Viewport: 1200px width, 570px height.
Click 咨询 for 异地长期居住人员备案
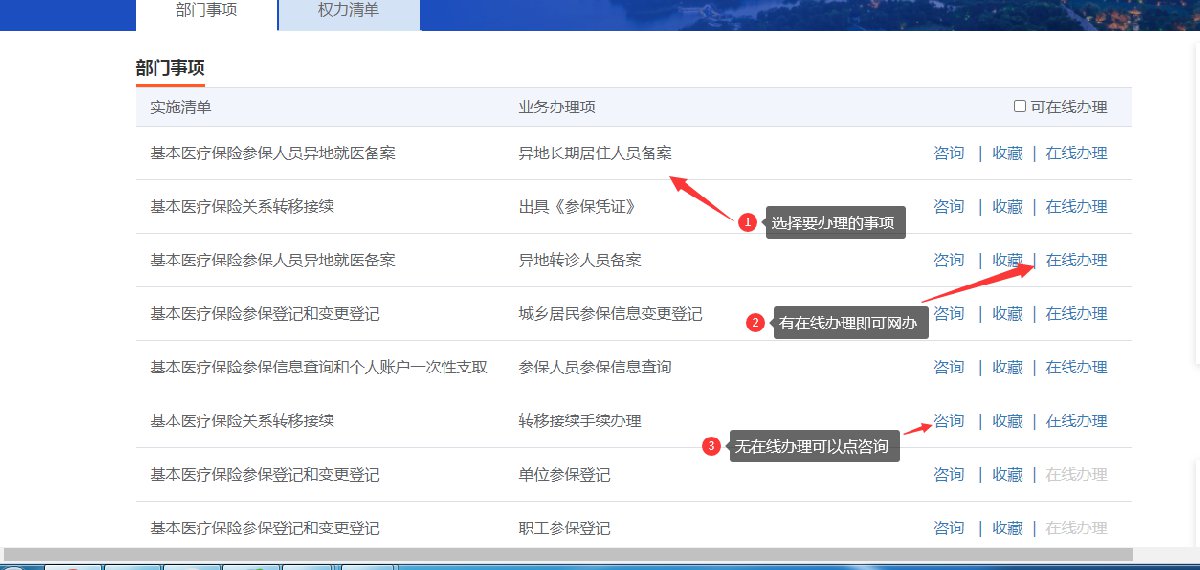click(948, 153)
